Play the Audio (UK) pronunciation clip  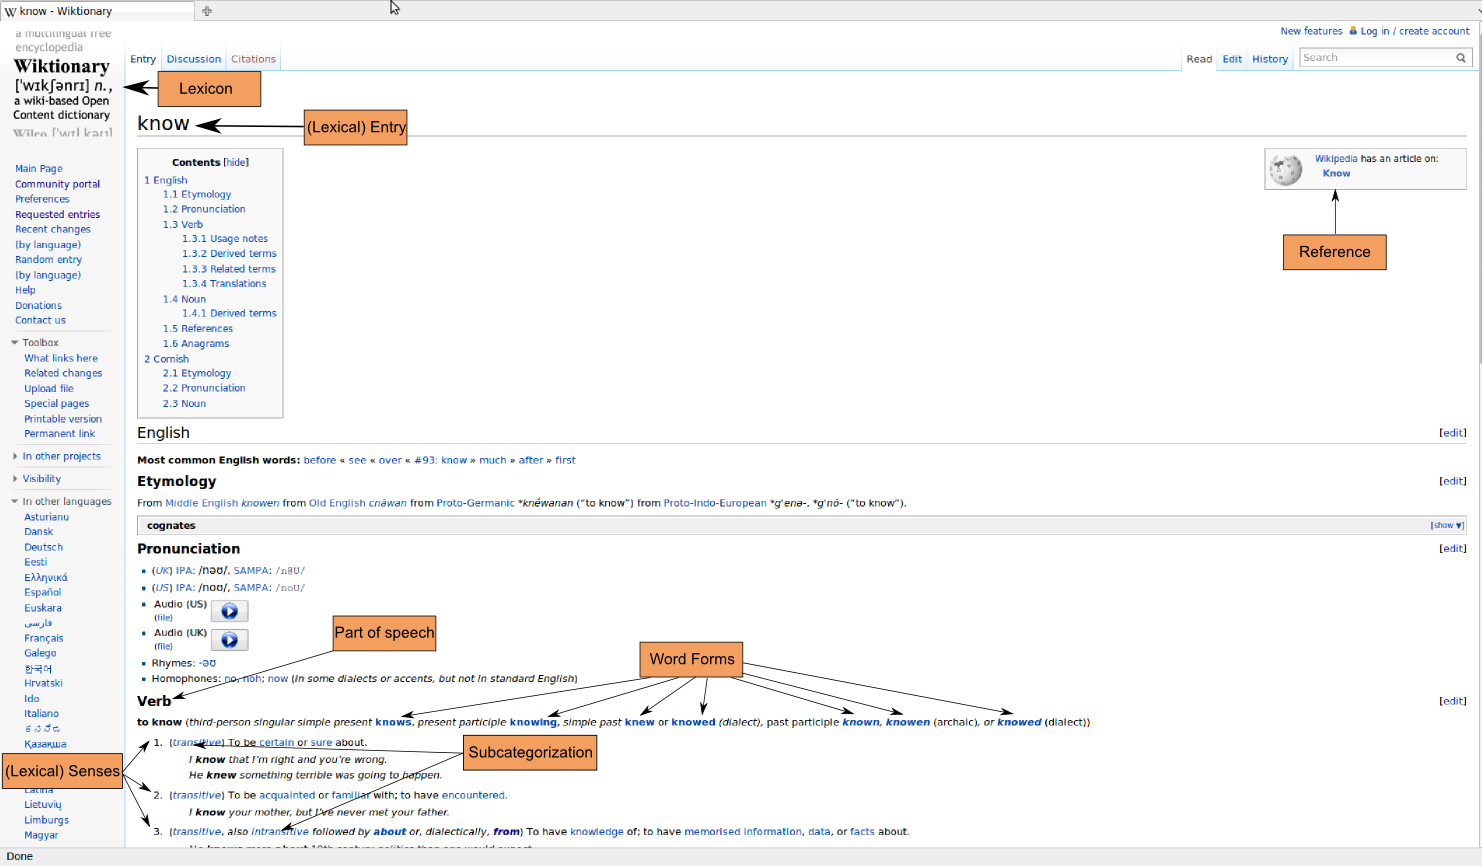pyautogui.click(x=229, y=640)
